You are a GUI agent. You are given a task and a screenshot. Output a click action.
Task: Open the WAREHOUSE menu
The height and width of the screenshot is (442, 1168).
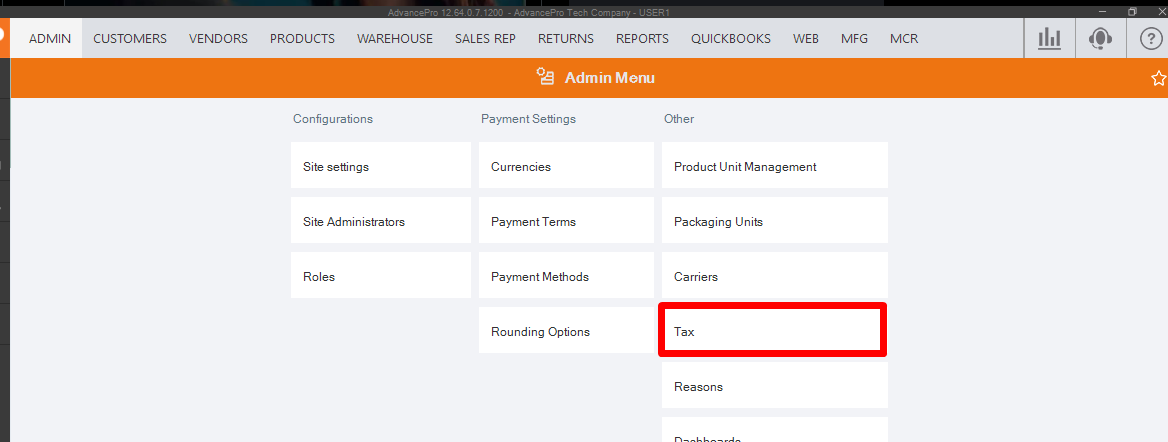coord(395,39)
